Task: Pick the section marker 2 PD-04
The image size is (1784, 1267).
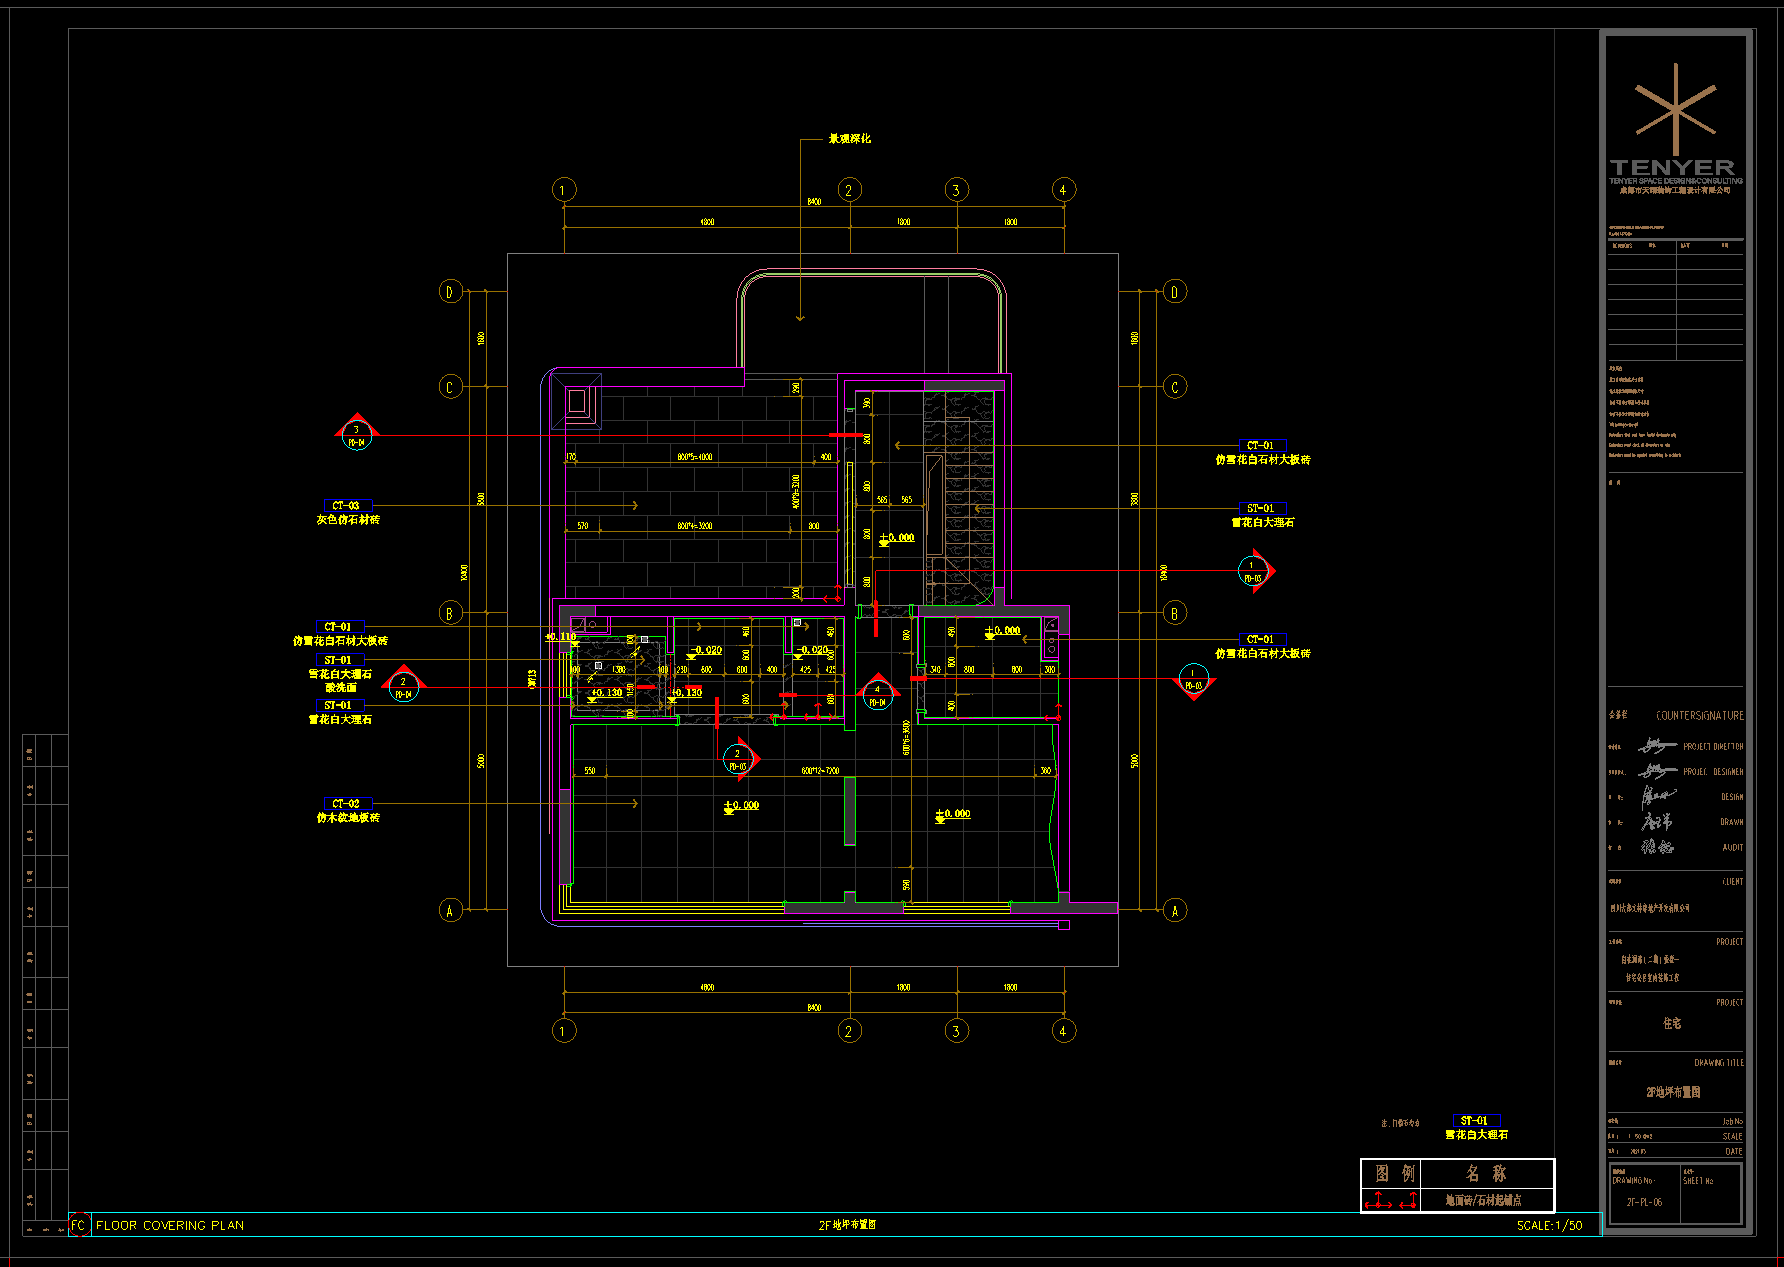Action: (x=403, y=684)
